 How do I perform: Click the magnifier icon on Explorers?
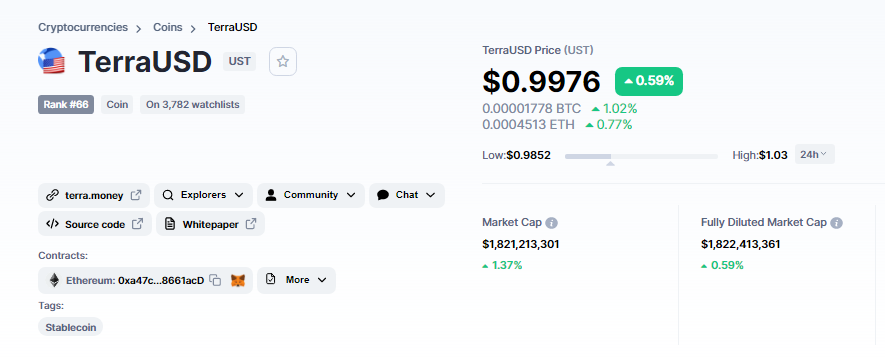(168, 195)
